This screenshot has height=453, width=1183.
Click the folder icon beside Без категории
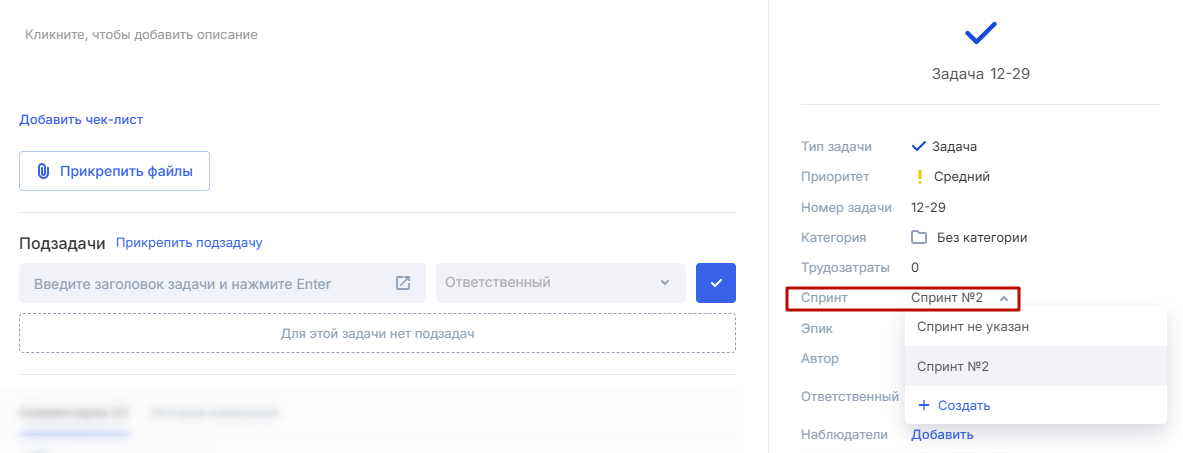919,238
